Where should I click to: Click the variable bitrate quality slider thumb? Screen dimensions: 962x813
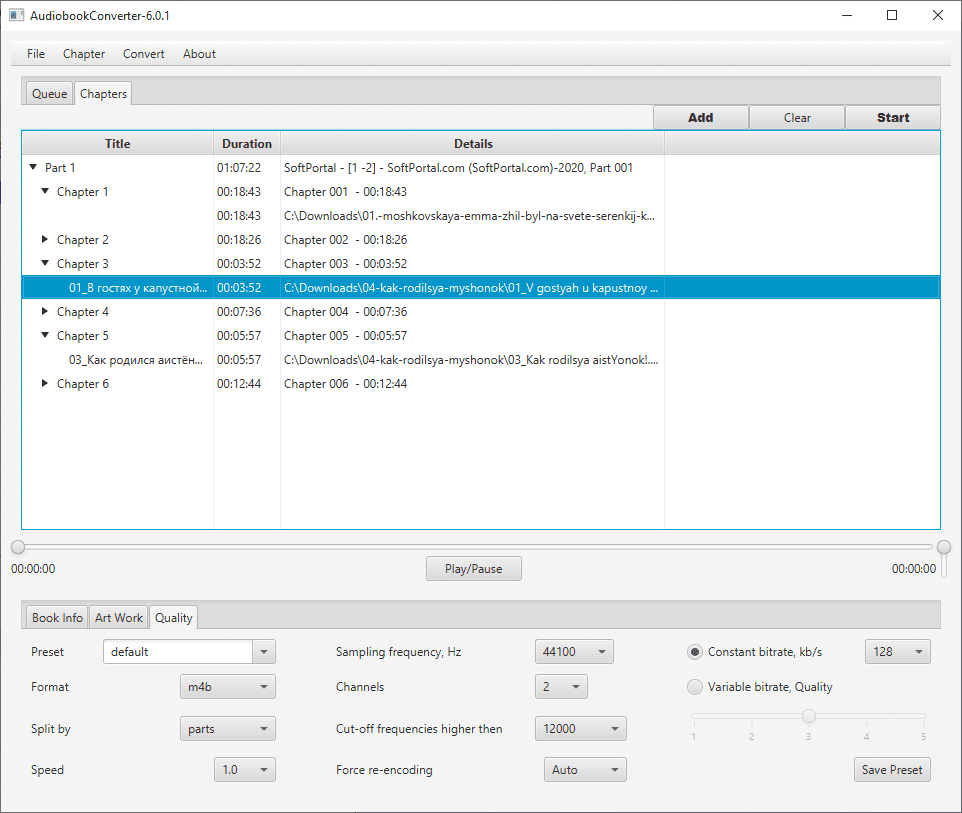[x=809, y=716]
